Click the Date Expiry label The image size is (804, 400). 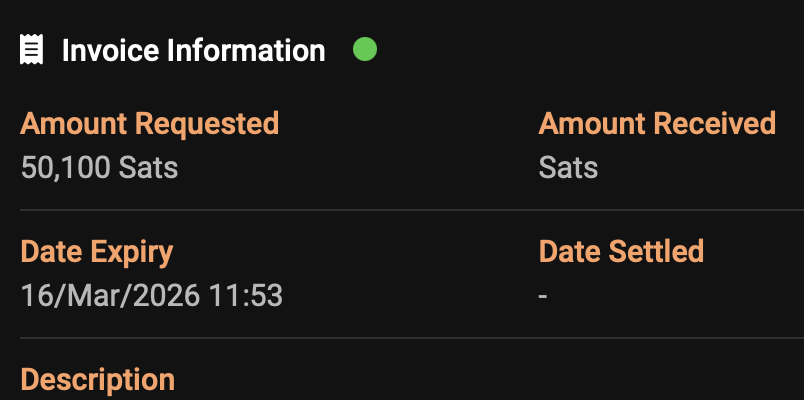tap(97, 251)
